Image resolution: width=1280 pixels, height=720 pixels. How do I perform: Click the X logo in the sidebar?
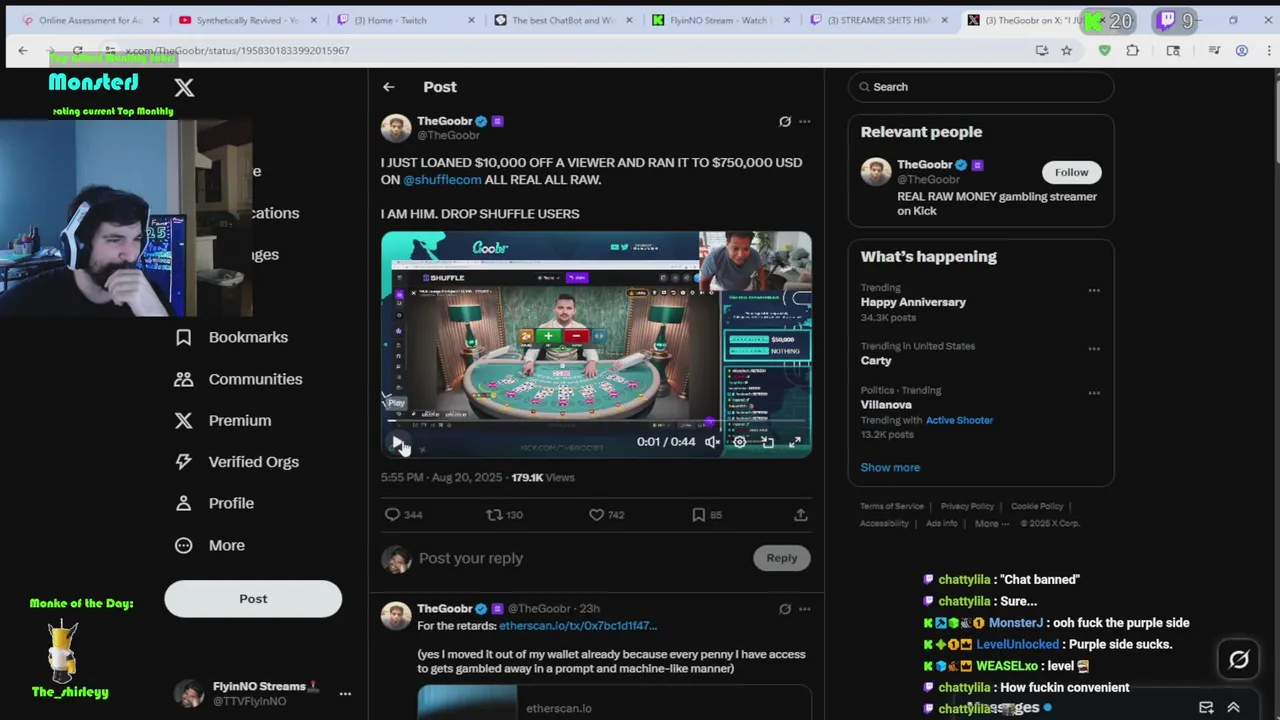(x=184, y=87)
